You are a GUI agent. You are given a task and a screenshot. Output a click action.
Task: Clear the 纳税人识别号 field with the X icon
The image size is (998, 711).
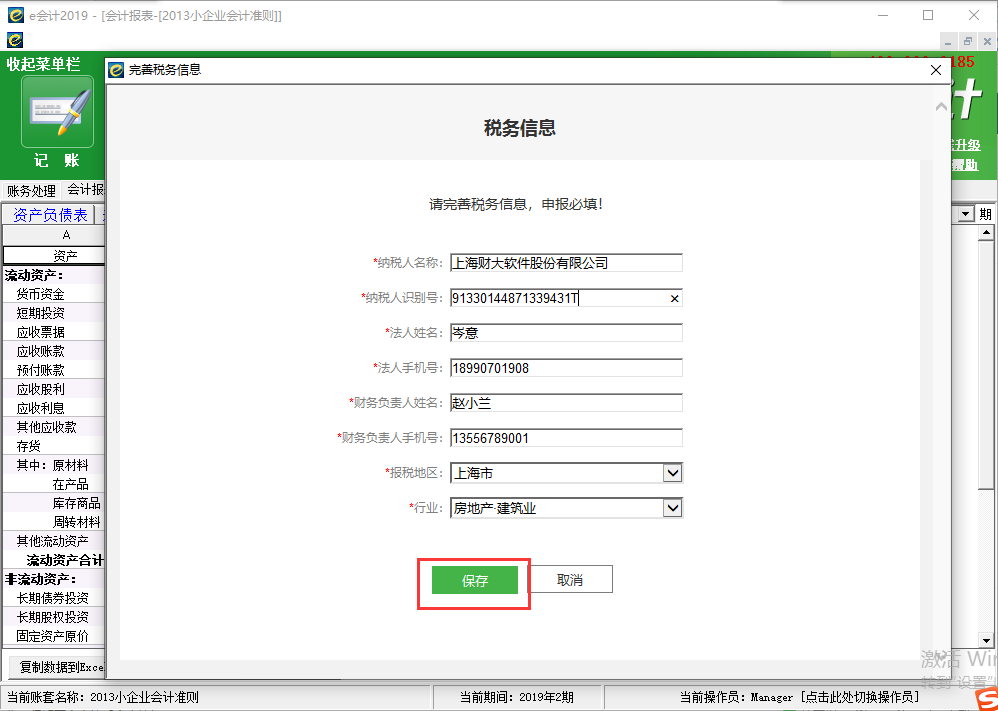pos(675,299)
